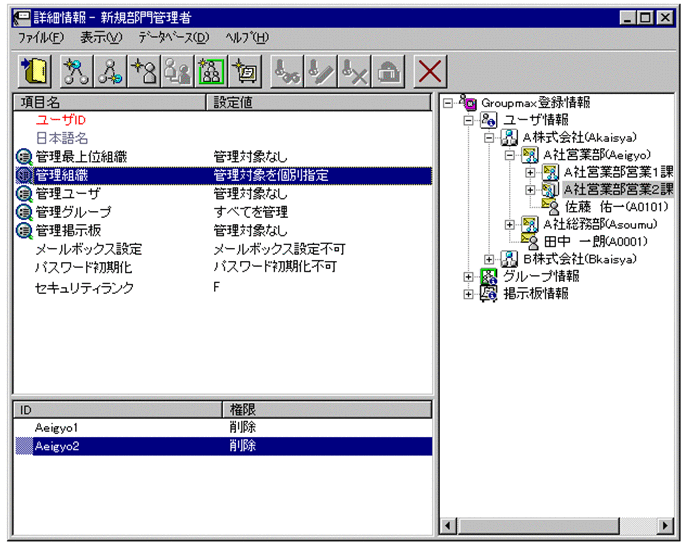Select the Aeigyo1 ID row

(223, 427)
